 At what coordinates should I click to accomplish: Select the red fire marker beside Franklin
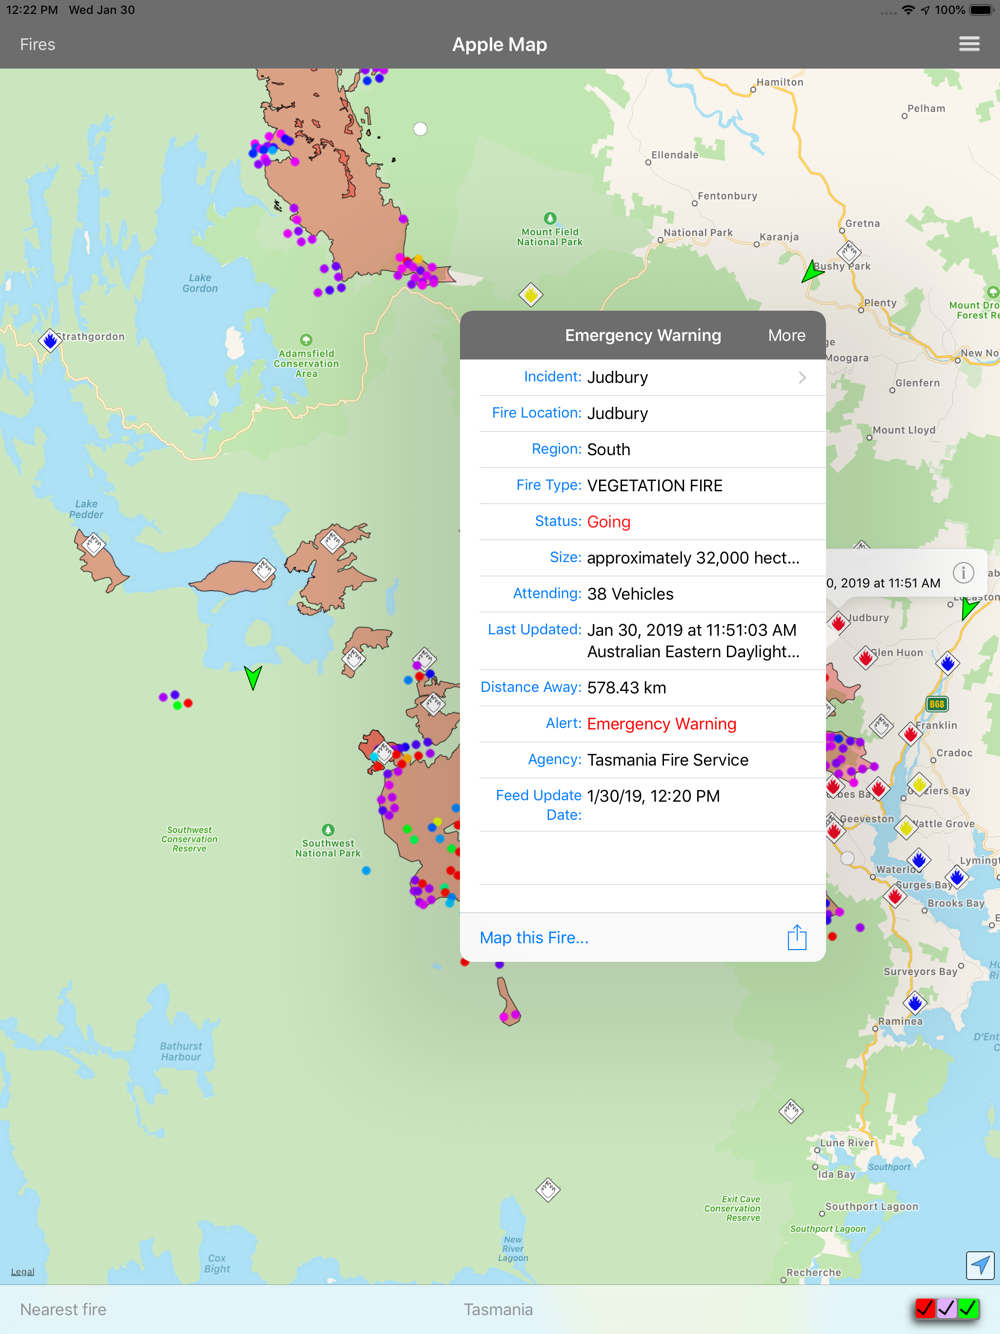[910, 733]
